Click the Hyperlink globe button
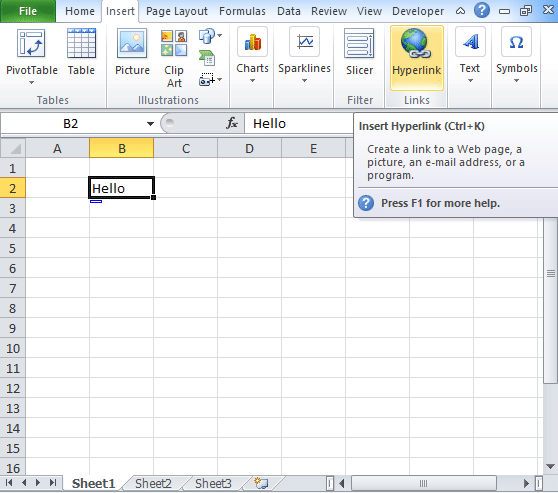Viewport: 558px width, 493px height. [416, 57]
